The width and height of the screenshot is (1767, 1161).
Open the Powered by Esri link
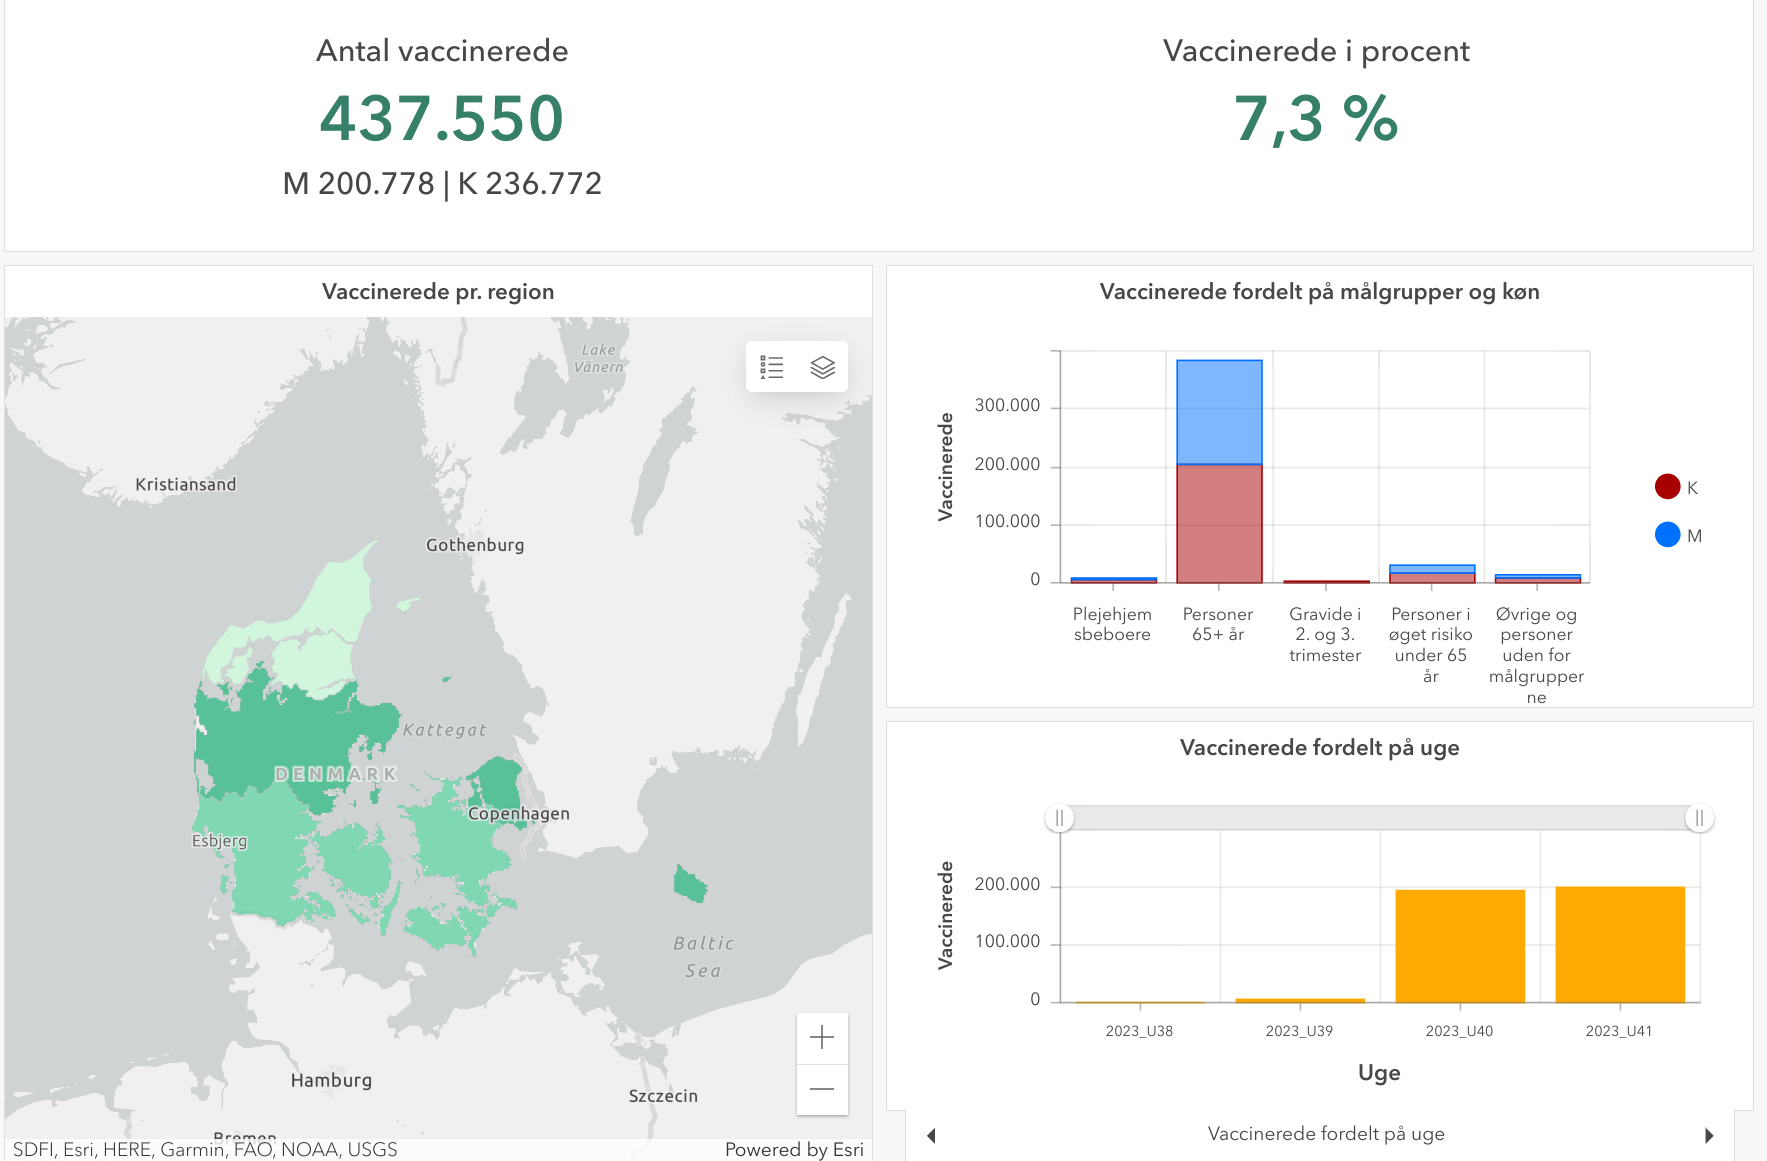tap(794, 1149)
